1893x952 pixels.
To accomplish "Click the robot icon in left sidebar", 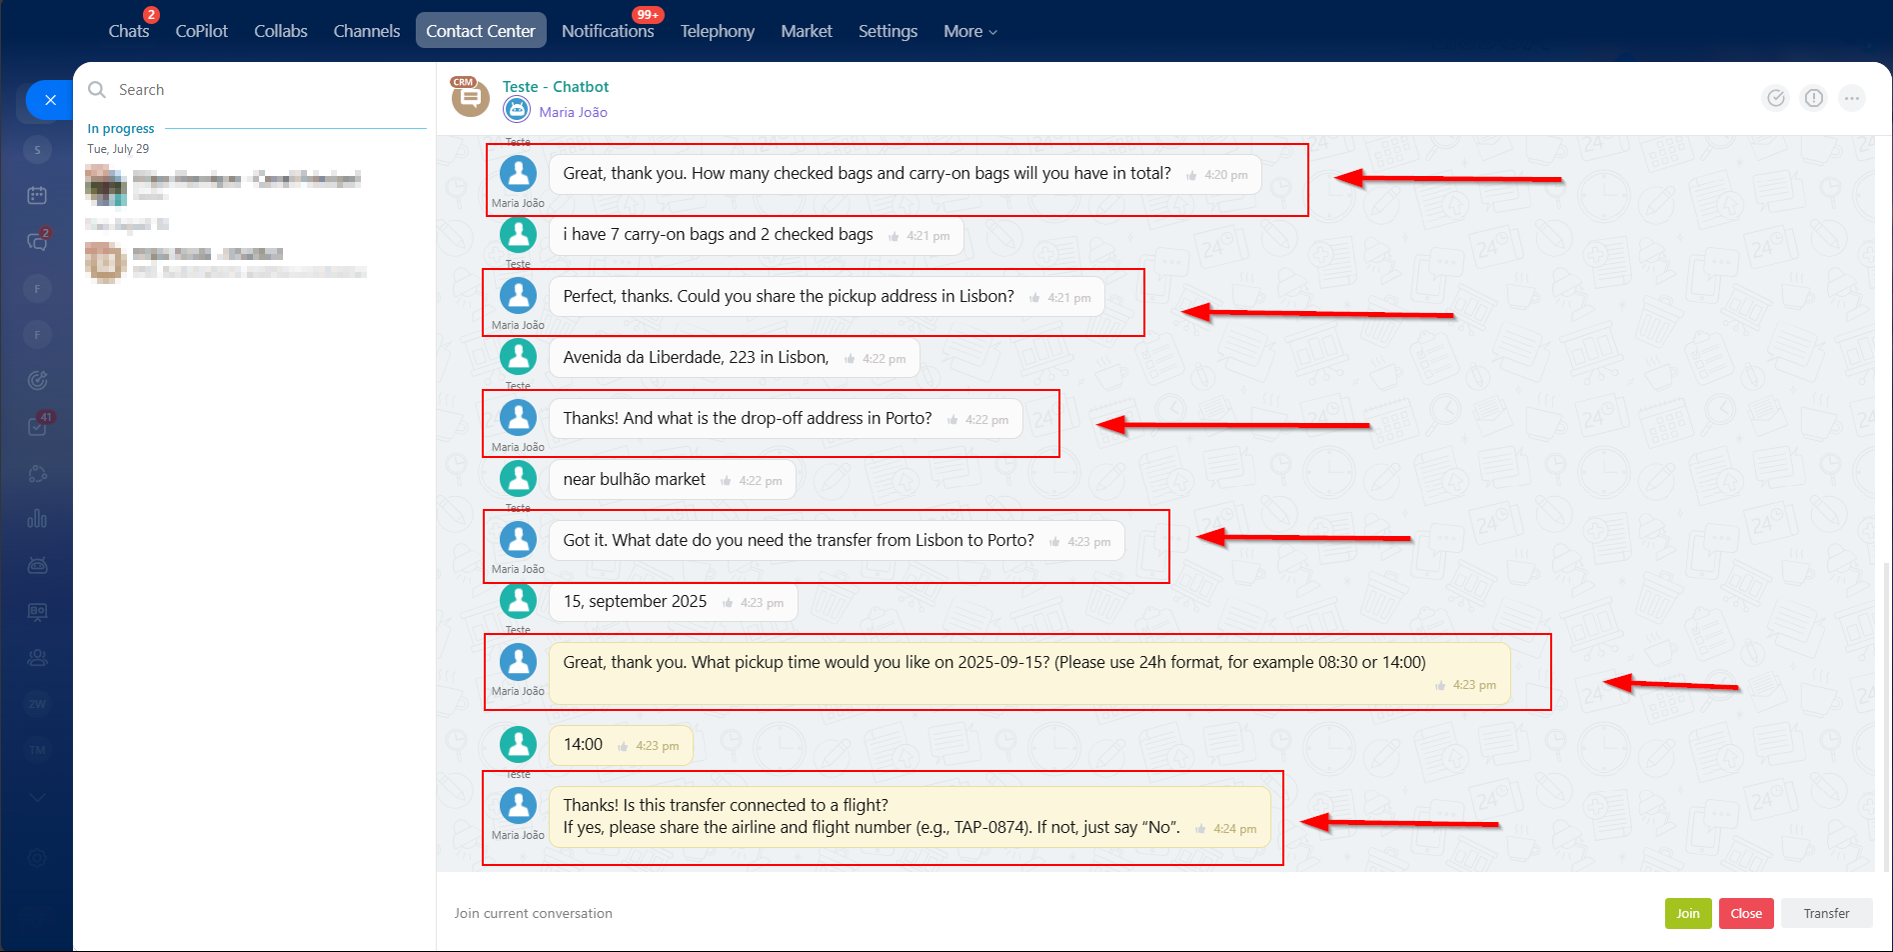I will click(x=37, y=565).
